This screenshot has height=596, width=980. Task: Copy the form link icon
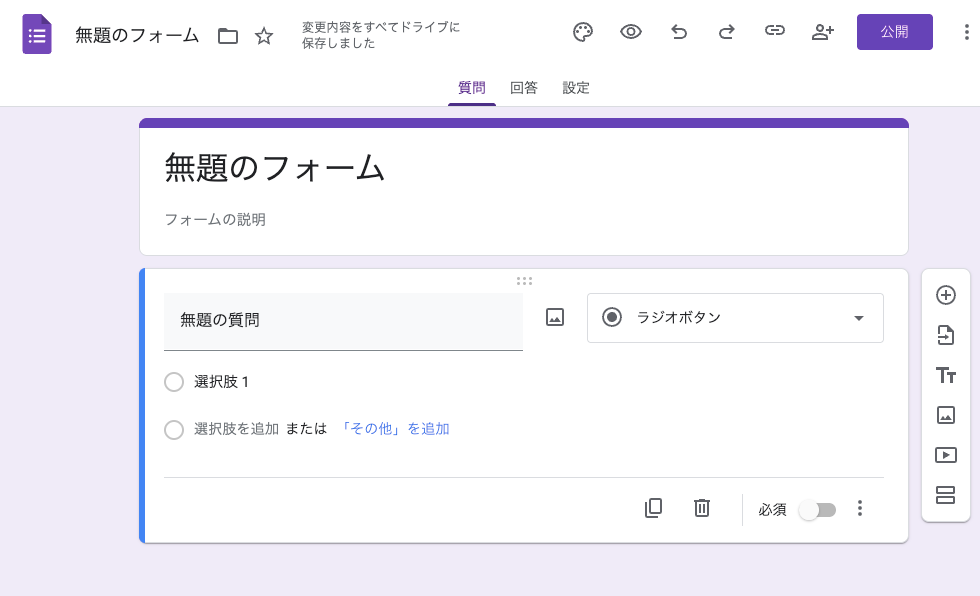coord(775,32)
